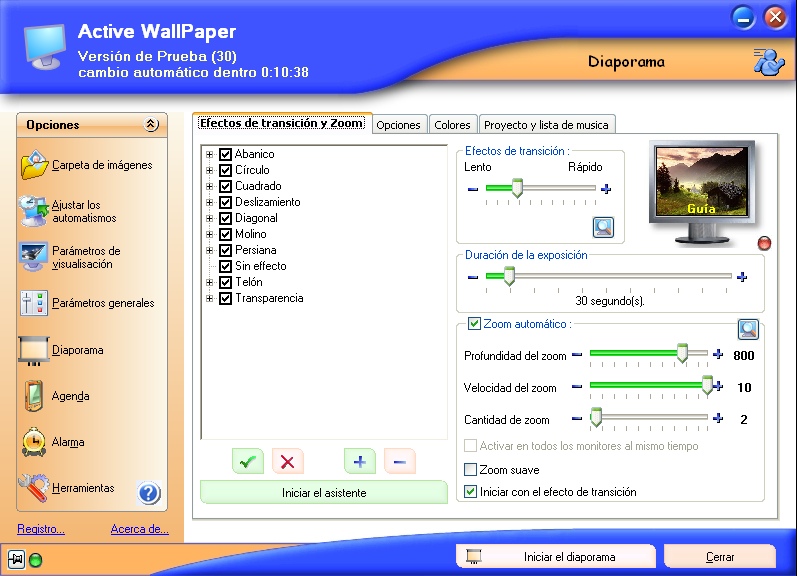This screenshot has width=797, height=576.
Task: Select Efectos de transición y Zoom tab
Action: point(282,123)
